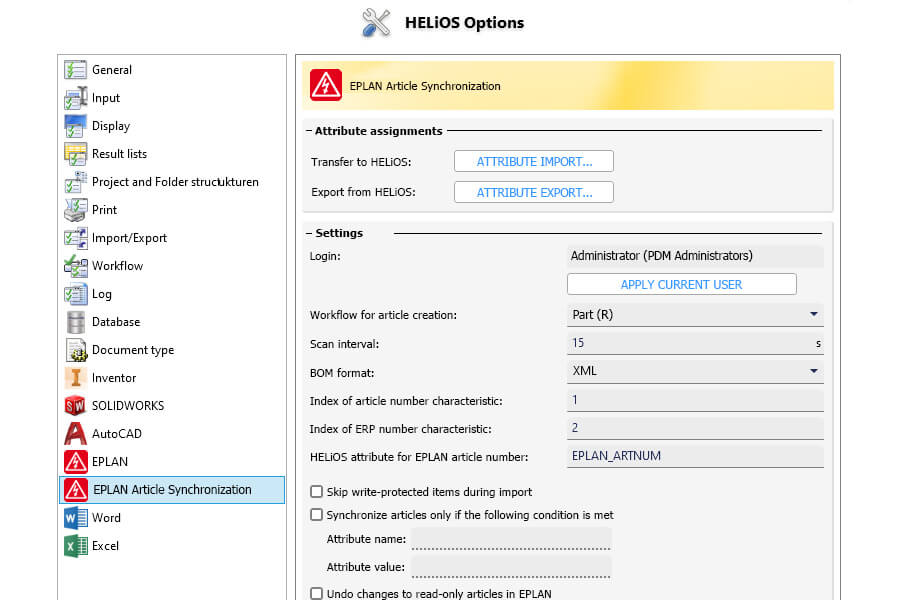Click the Workflow icon

pyautogui.click(x=75, y=266)
